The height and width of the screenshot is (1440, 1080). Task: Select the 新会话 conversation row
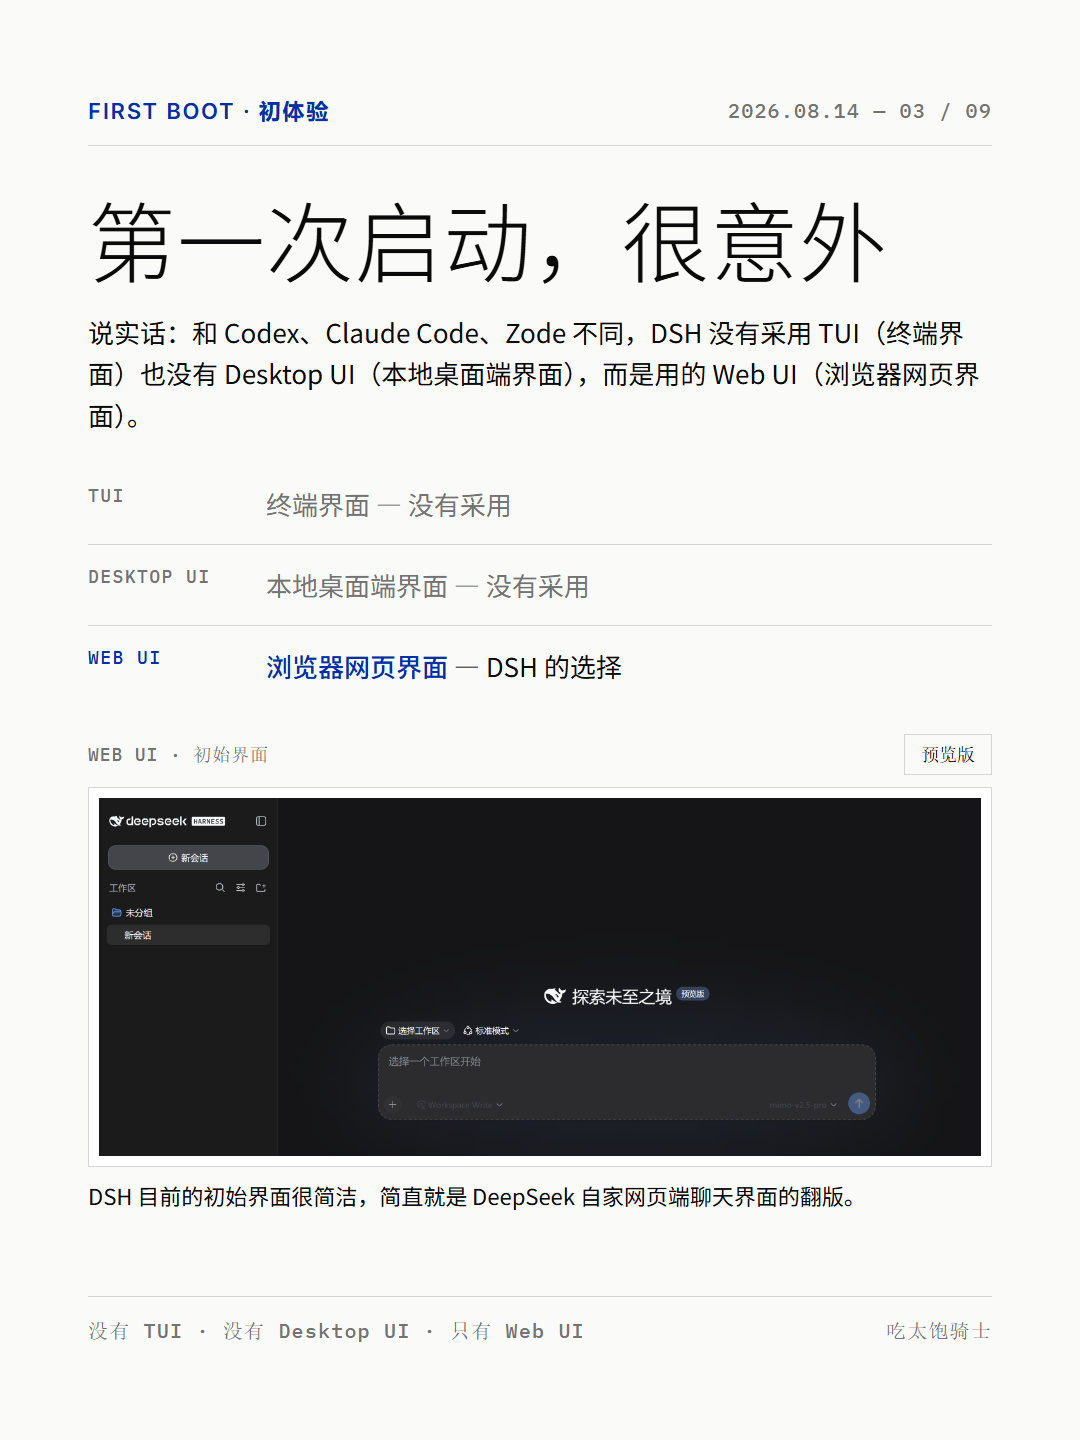[188, 935]
